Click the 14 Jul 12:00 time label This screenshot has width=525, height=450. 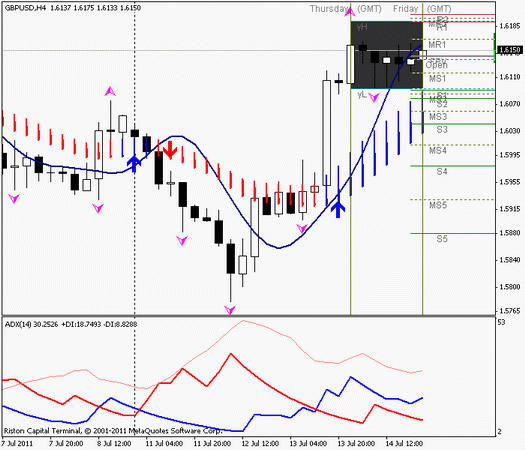404,444
